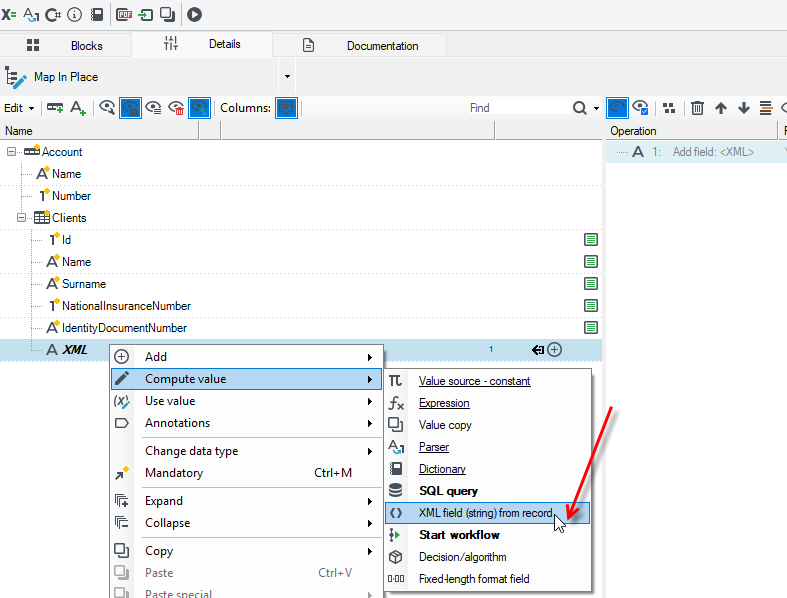Open the Add submenu in context menu

247,357
